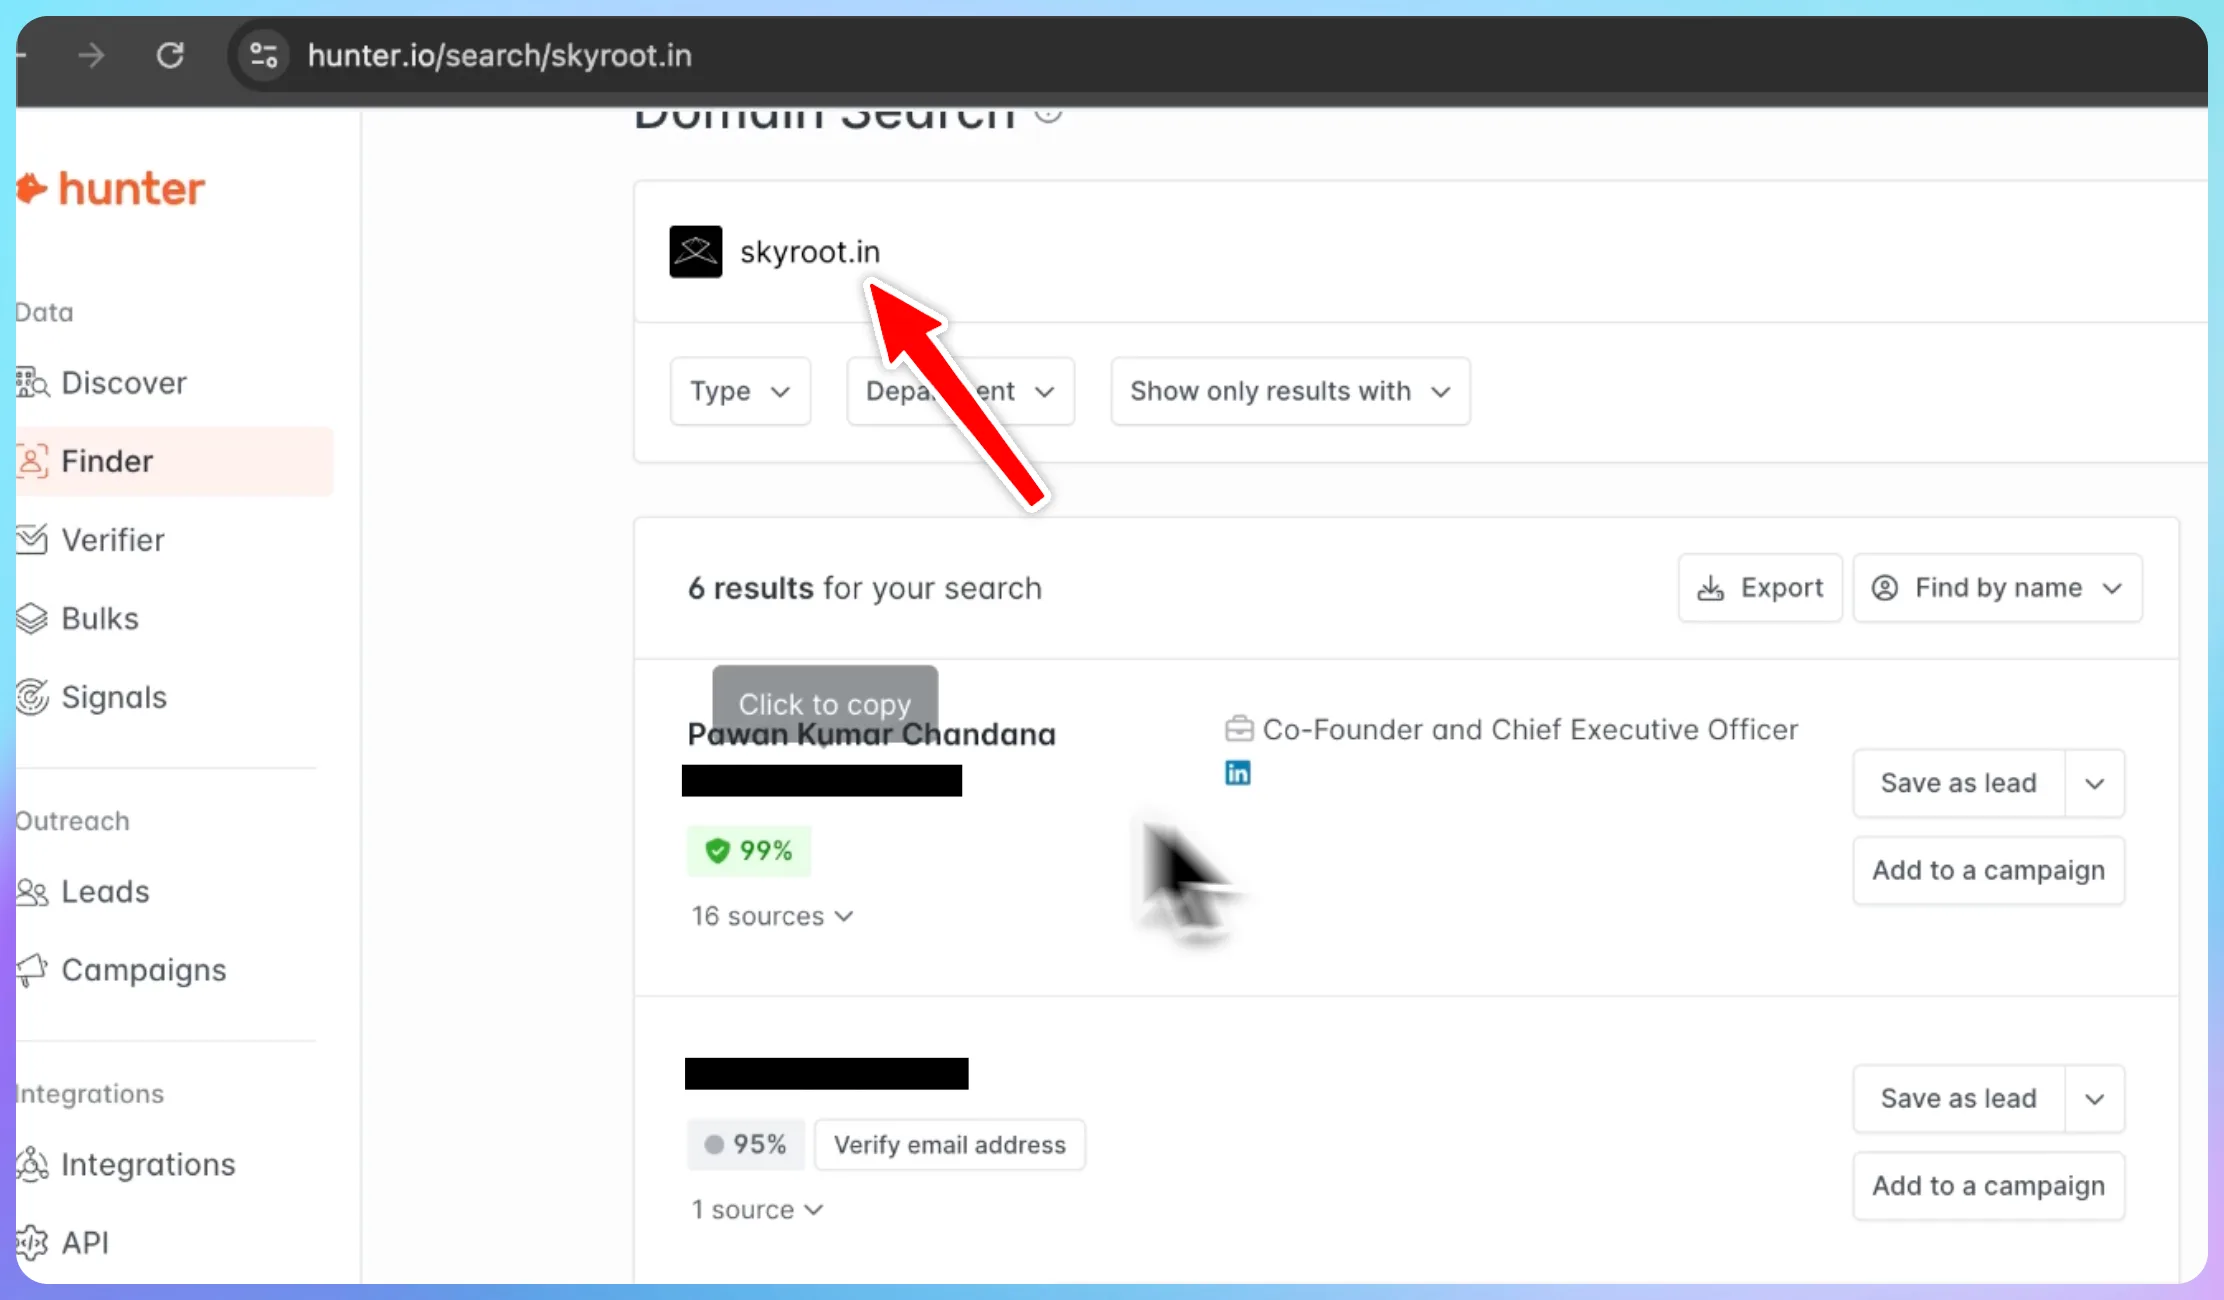The height and width of the screenshot is (1300, 2224).
Task: Open site information icon in address bar
Action: click(x=264, y=55)
